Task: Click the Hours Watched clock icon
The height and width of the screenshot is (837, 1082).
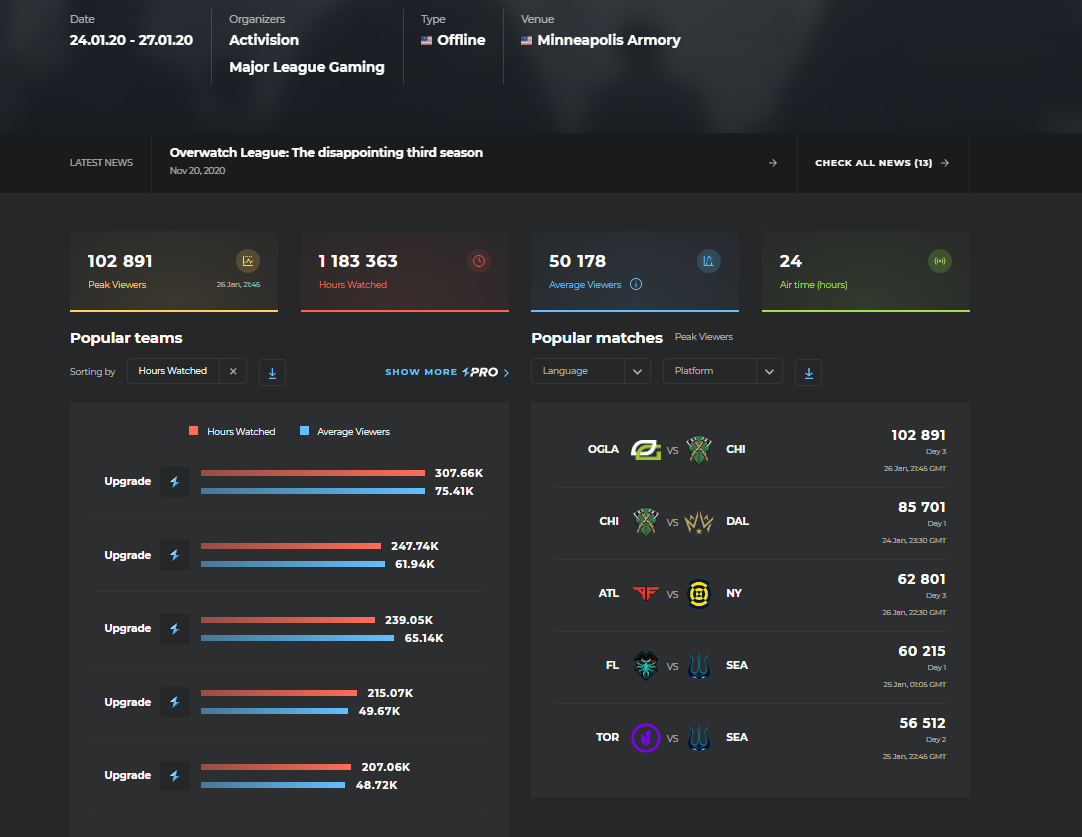Action: (479, 261)
